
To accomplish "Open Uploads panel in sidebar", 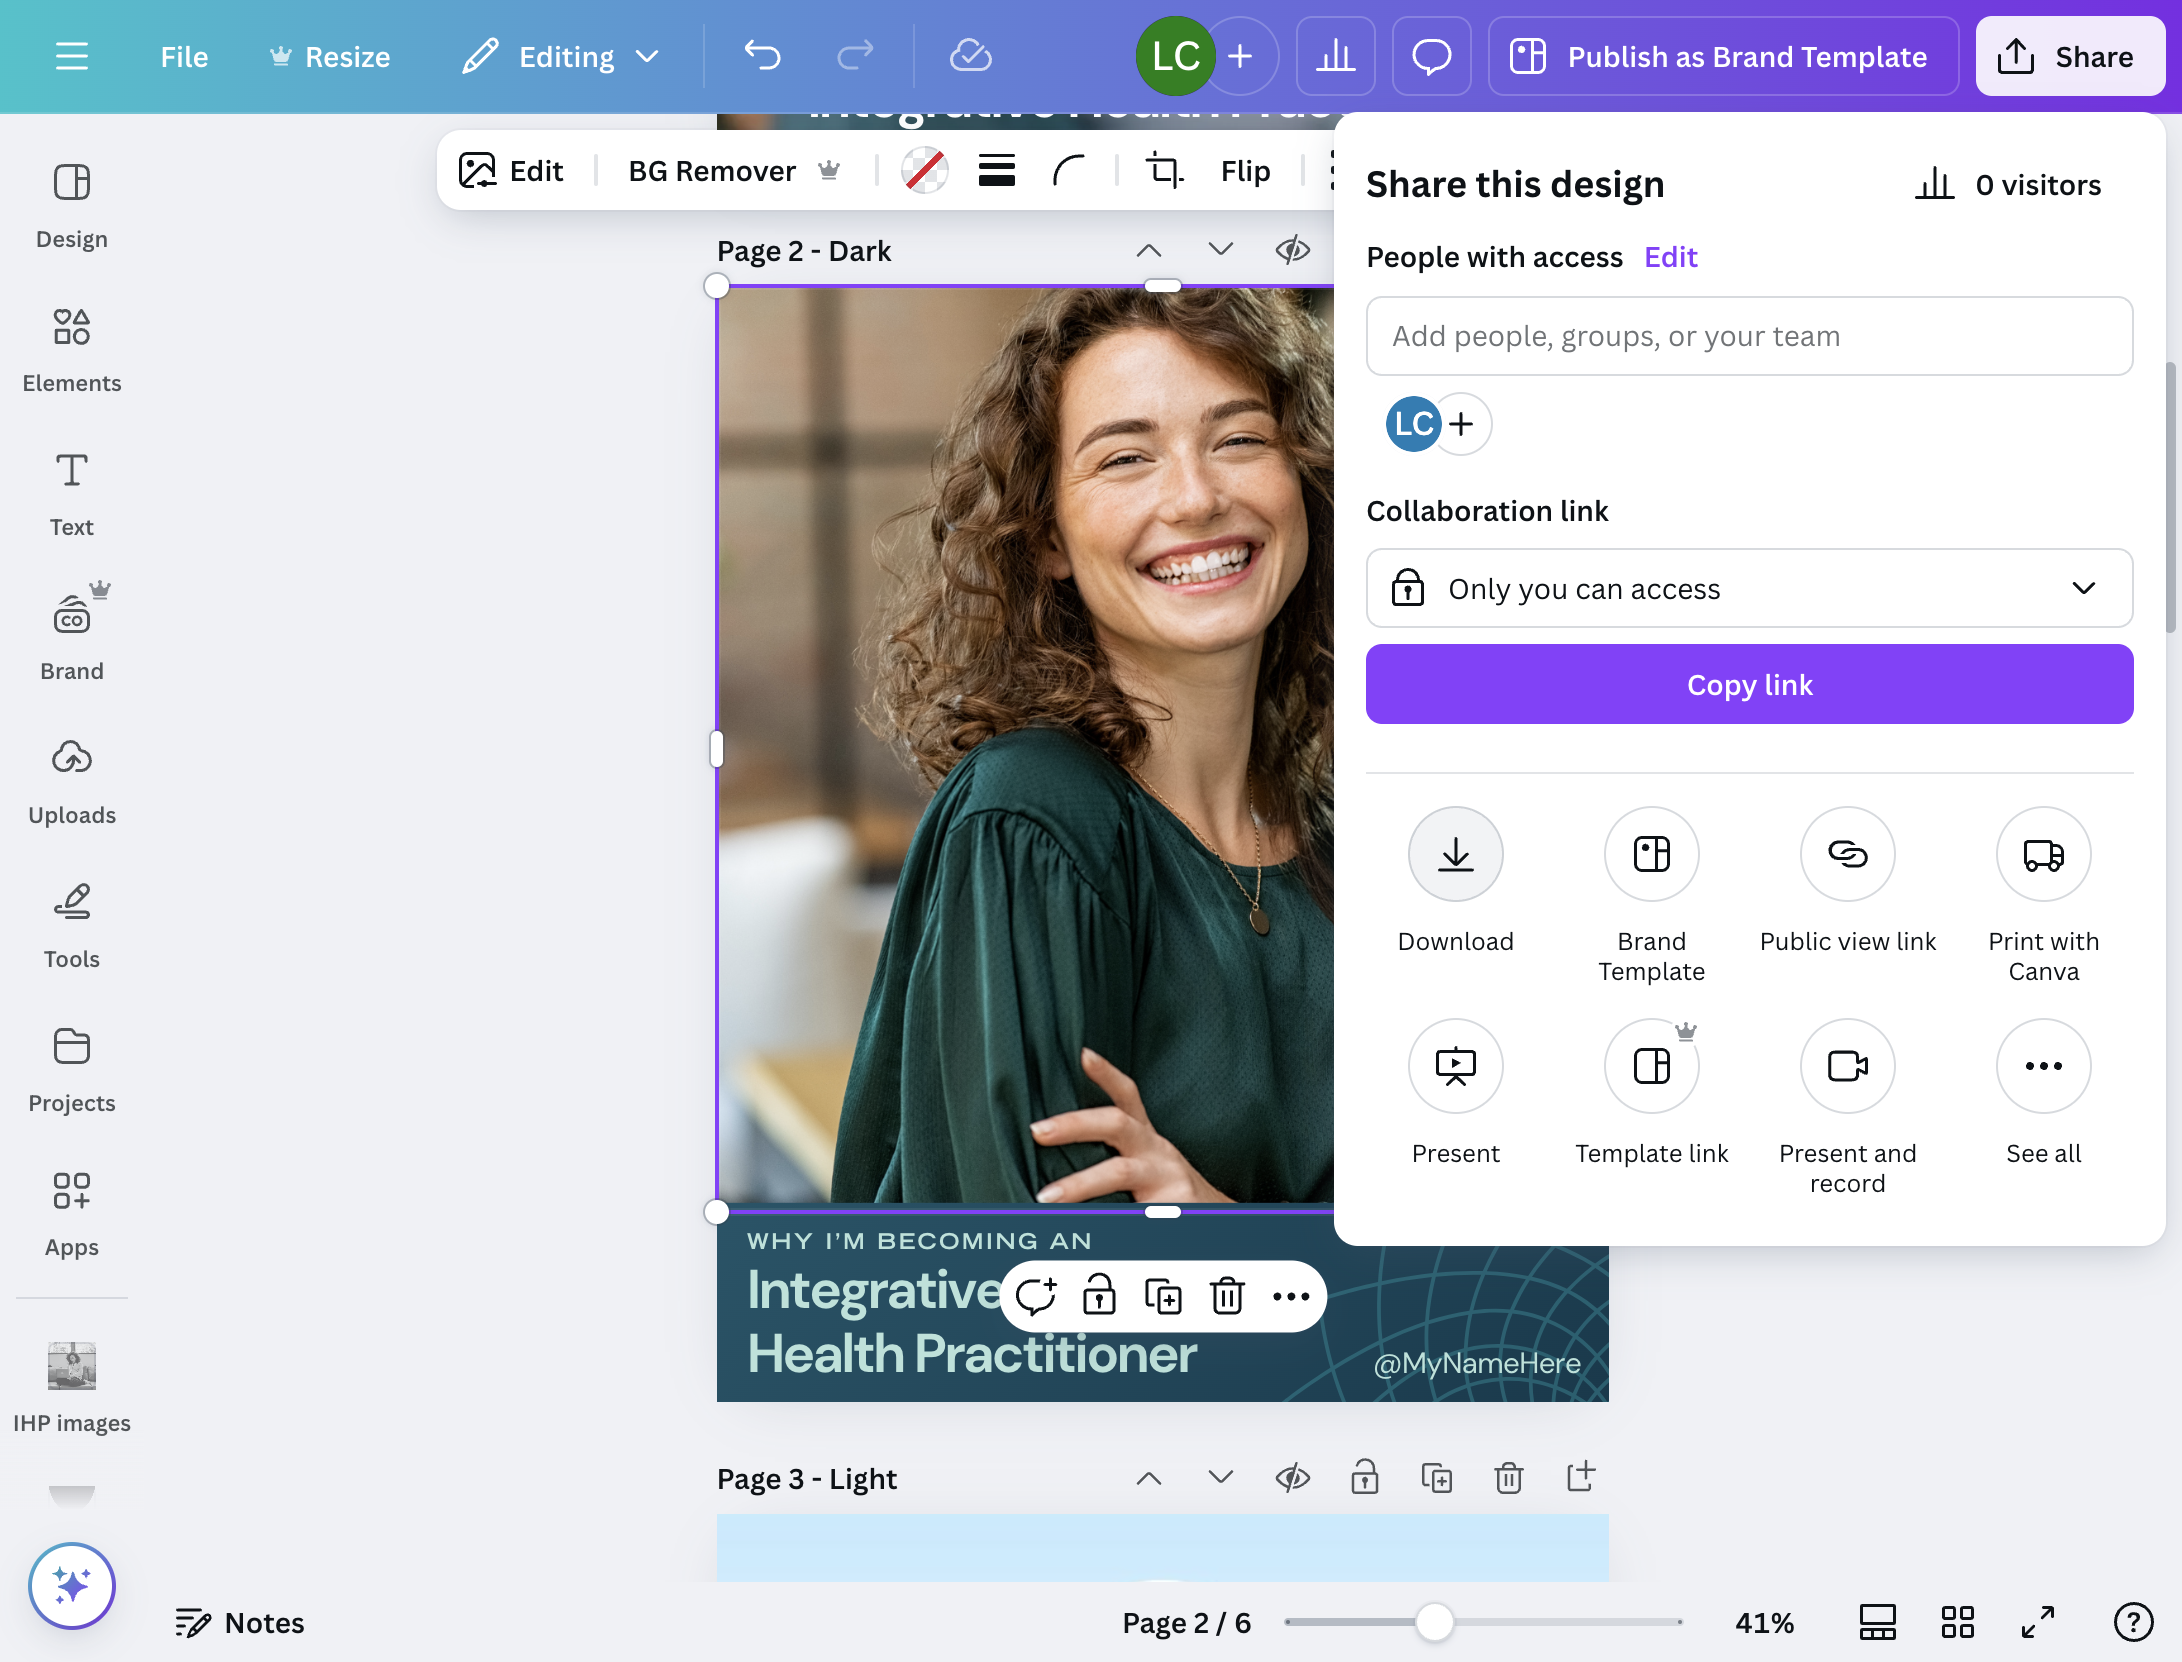I will [72, 783].
